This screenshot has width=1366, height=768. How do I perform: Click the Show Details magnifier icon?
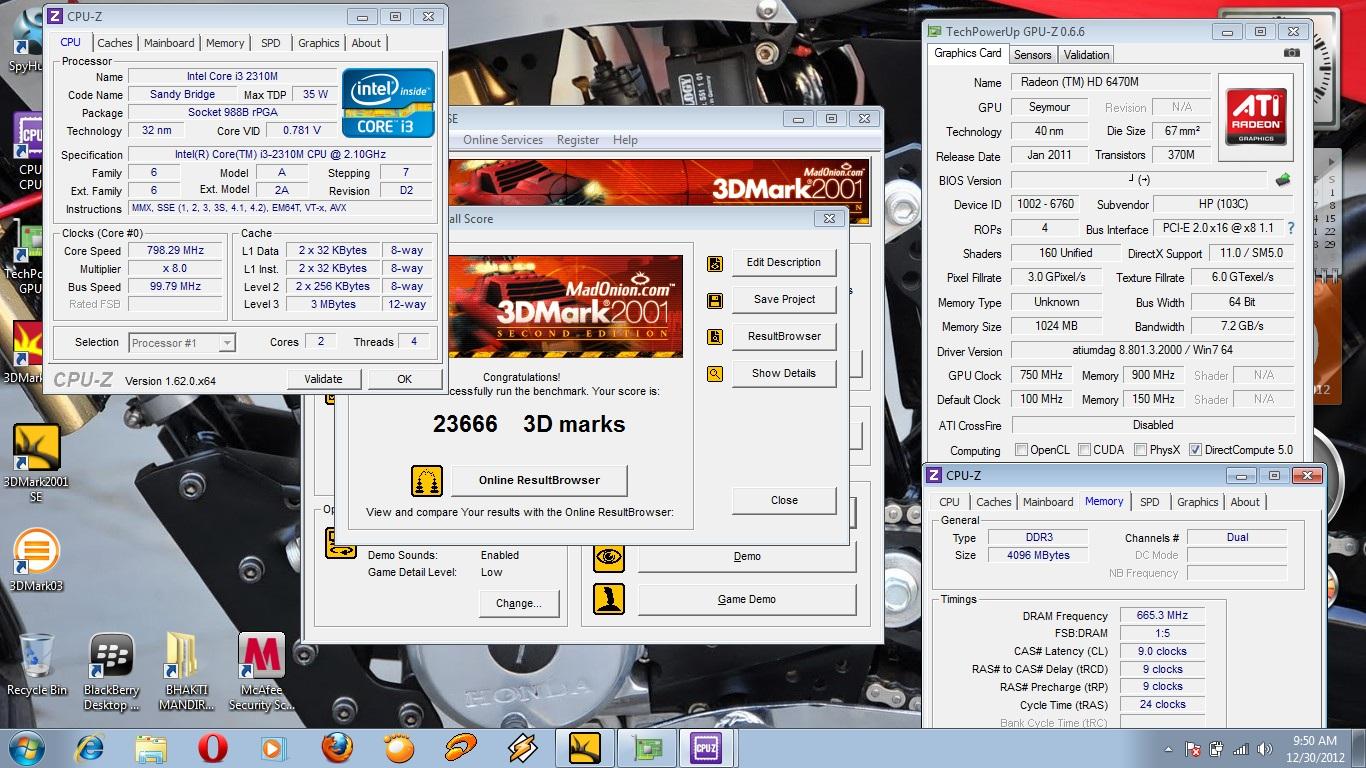pos(714,374)
